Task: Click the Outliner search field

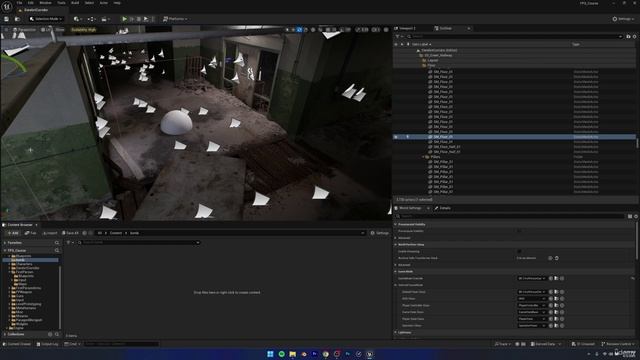Action: (514, 36)
